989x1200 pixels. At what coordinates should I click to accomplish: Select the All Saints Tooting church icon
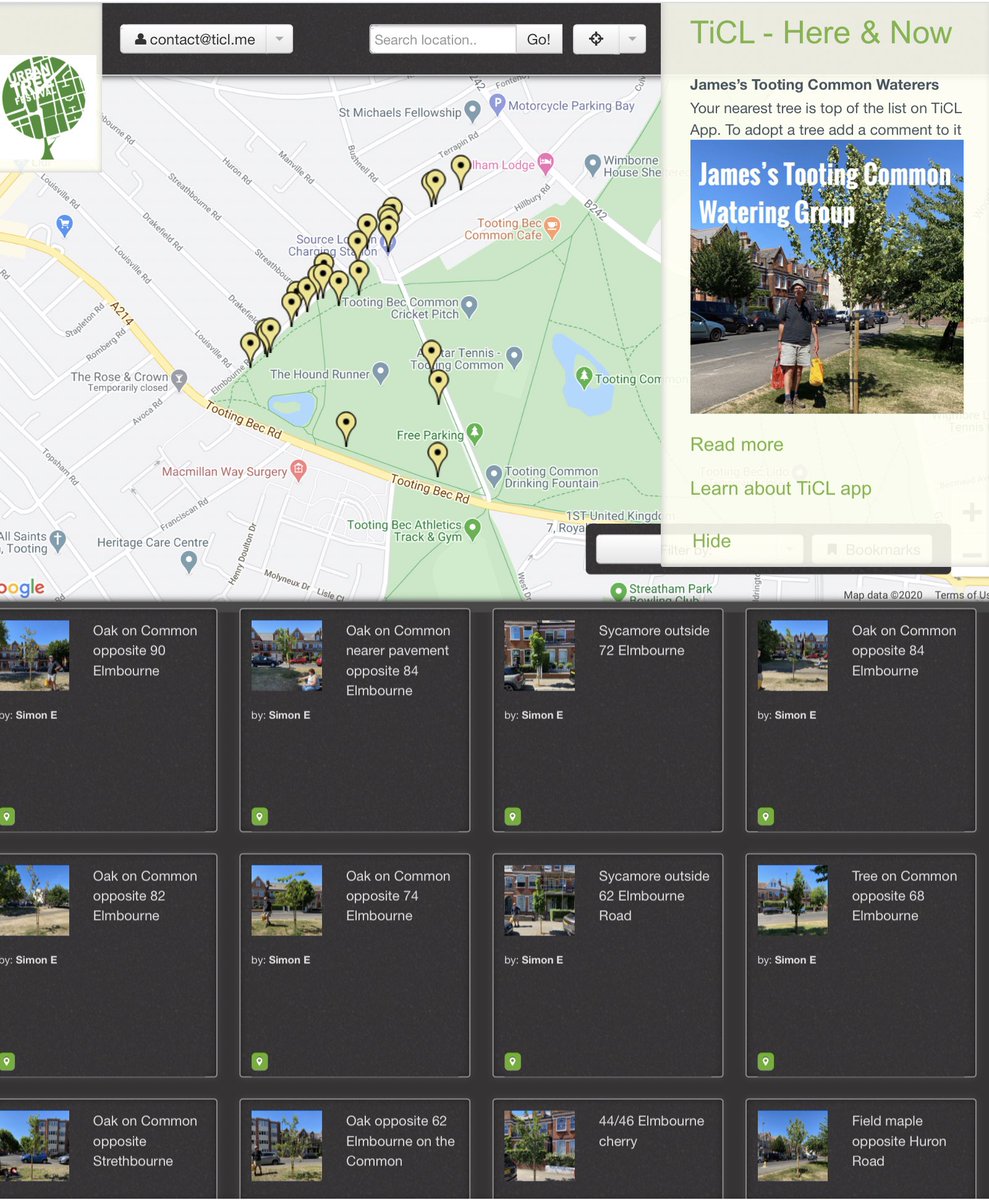(58, 540)
